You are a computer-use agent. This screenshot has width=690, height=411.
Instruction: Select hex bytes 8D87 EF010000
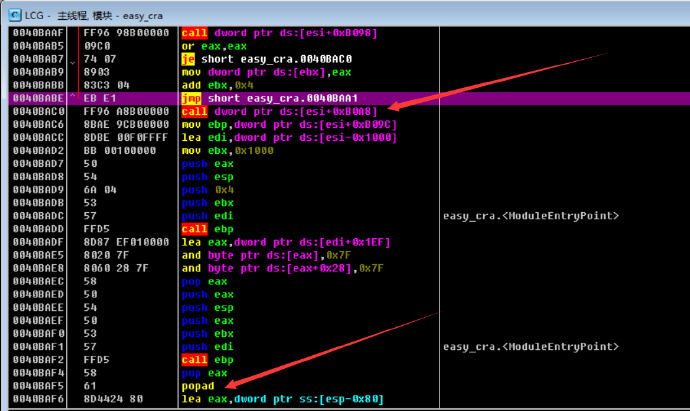click(x=126, y=242)
